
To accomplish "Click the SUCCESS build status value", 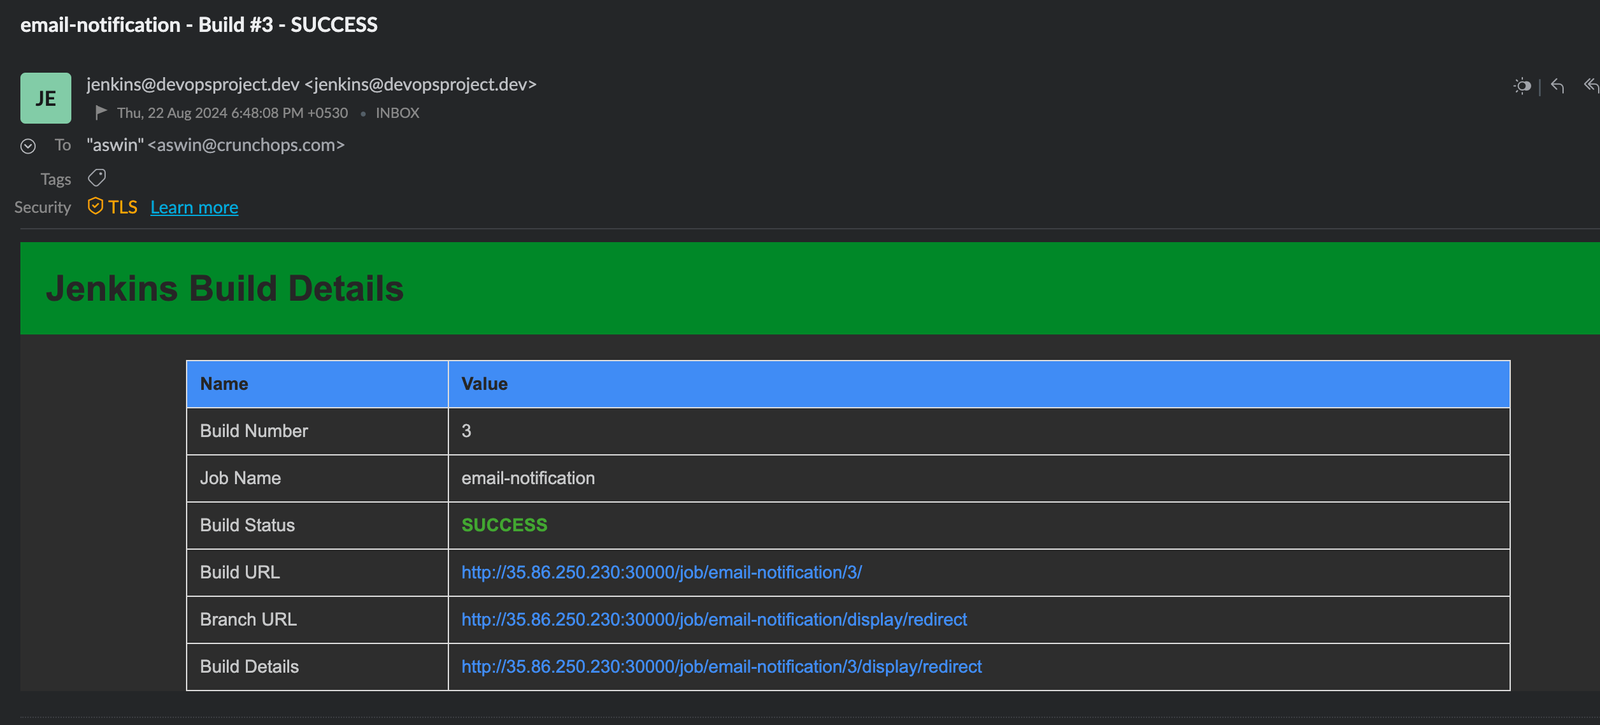I will [504, 525].
